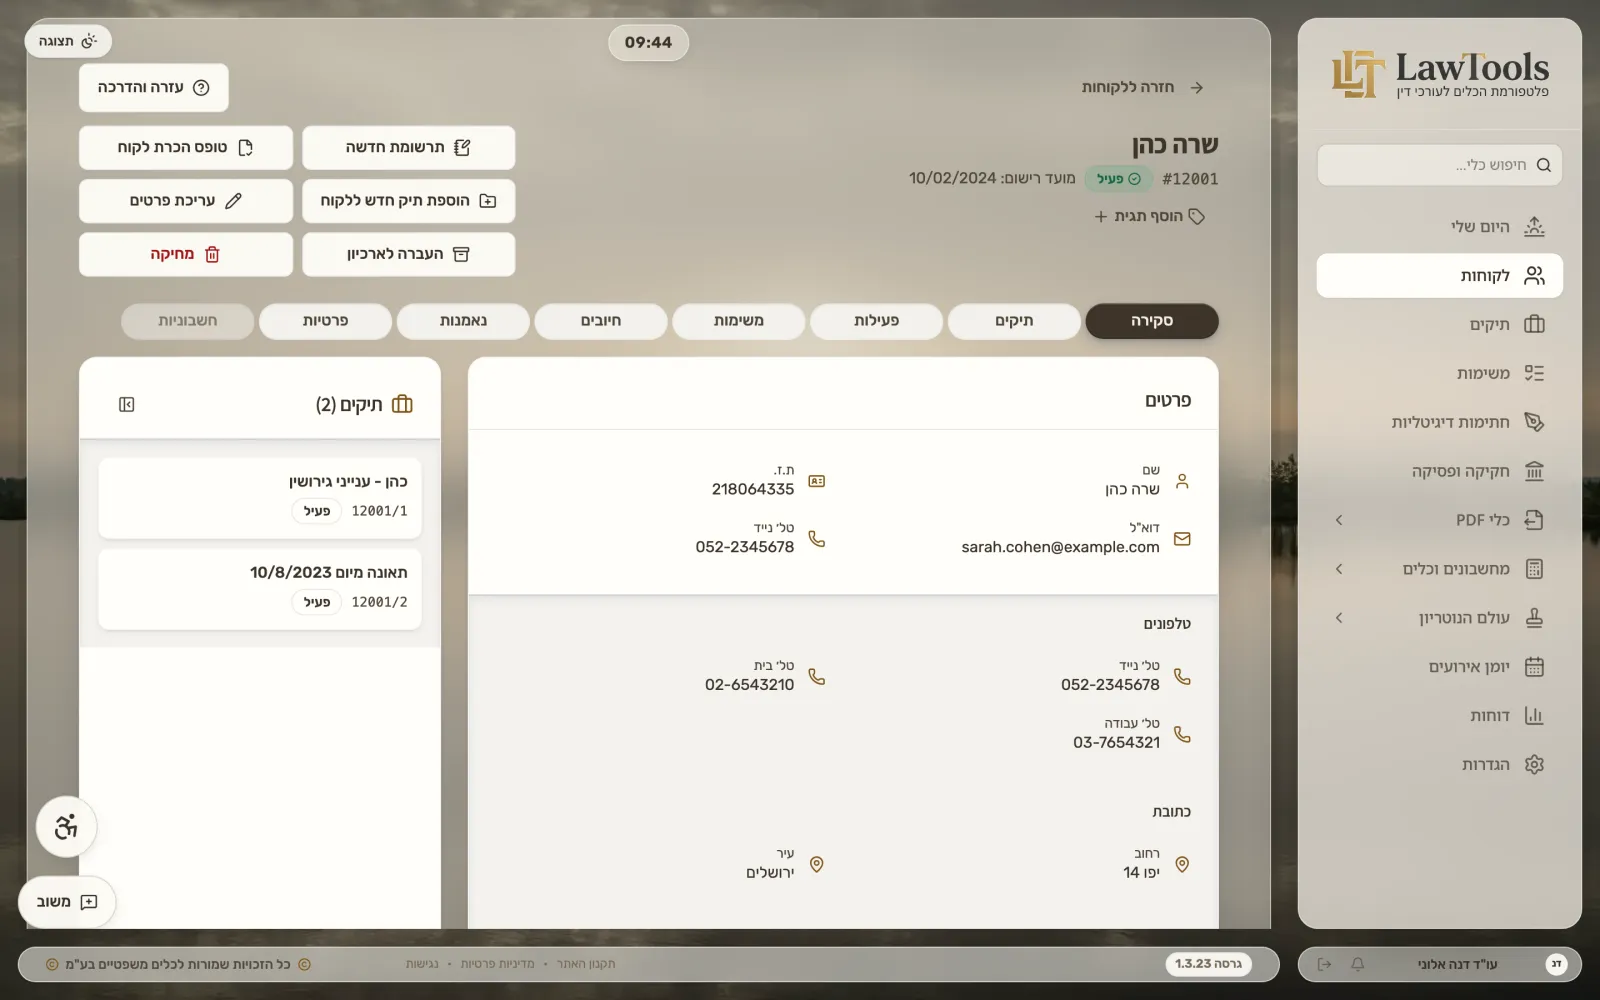Open the עזרה והדרכה help button
Image resolution: width=1600 pixels, height=1000 pixels.
click(x=154, y=88)
